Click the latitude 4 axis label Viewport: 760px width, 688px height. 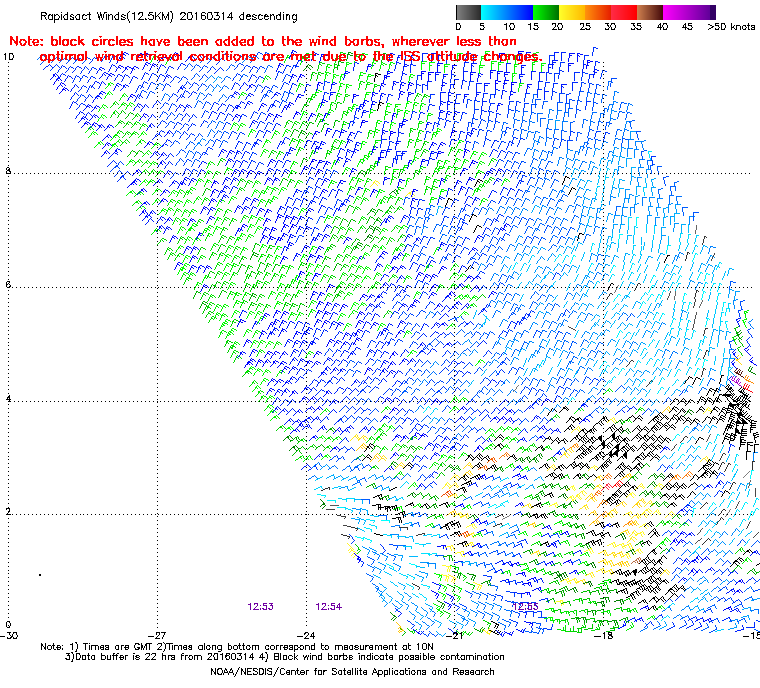(8, 399)
